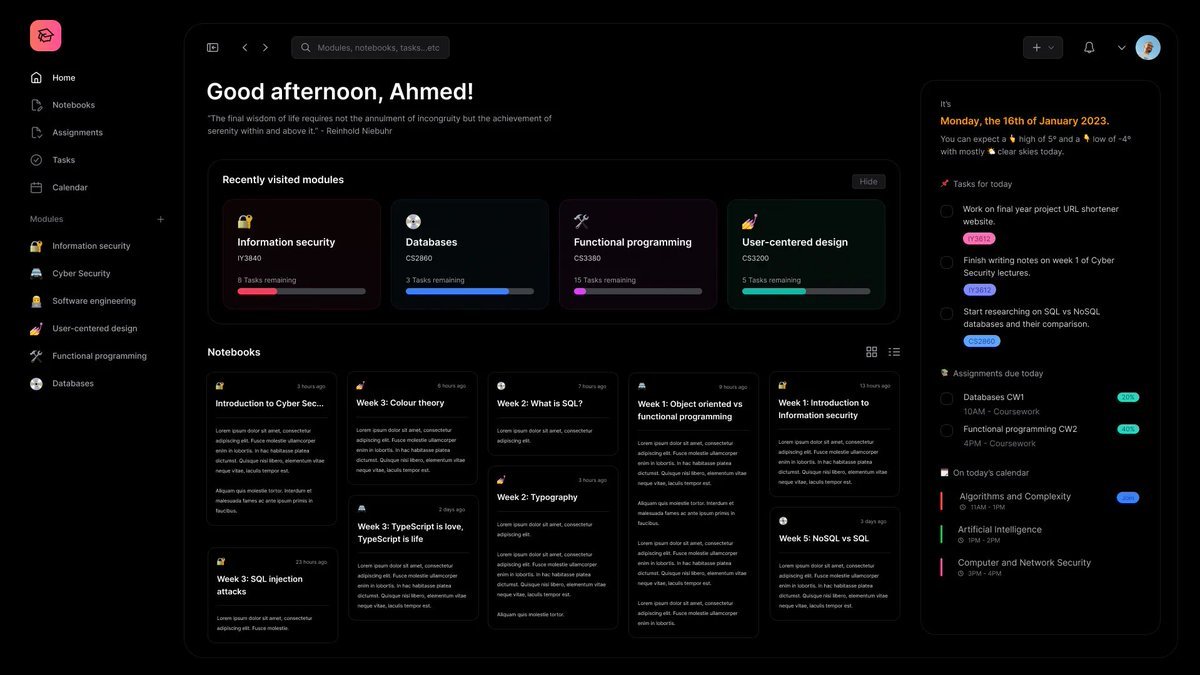Screen dimensions: 1200x675
Task: Focus the modules, notebooks, tasks search field
Action: point(370,47)
